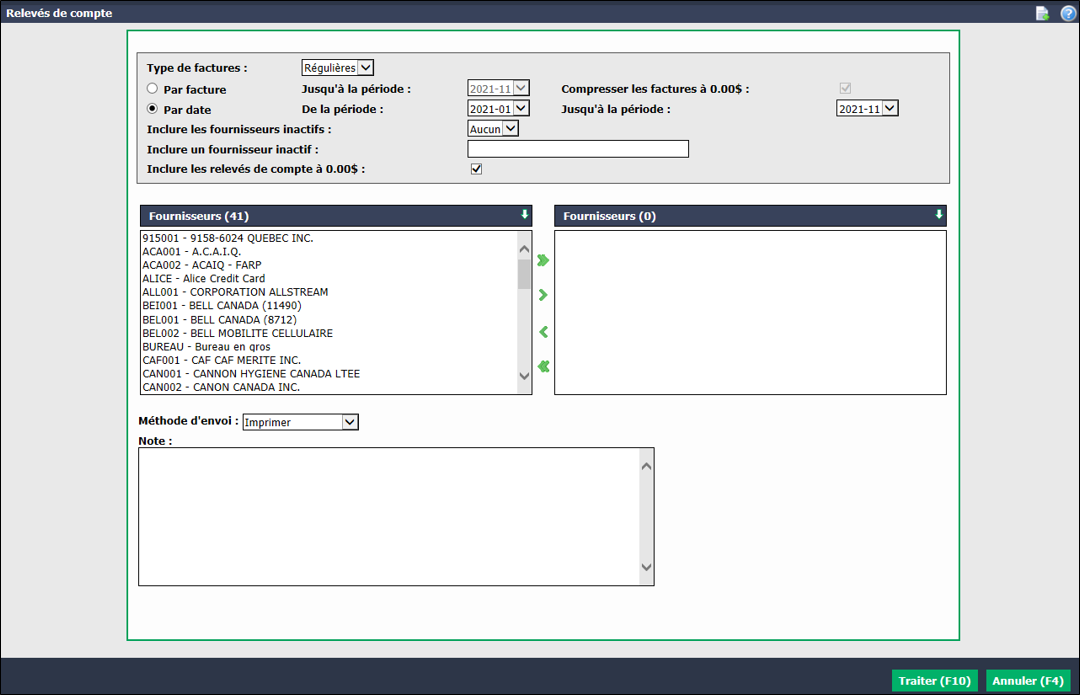1083x697 pixels.
Task: Move all suppliers to the right list
Action: [543, 260]
